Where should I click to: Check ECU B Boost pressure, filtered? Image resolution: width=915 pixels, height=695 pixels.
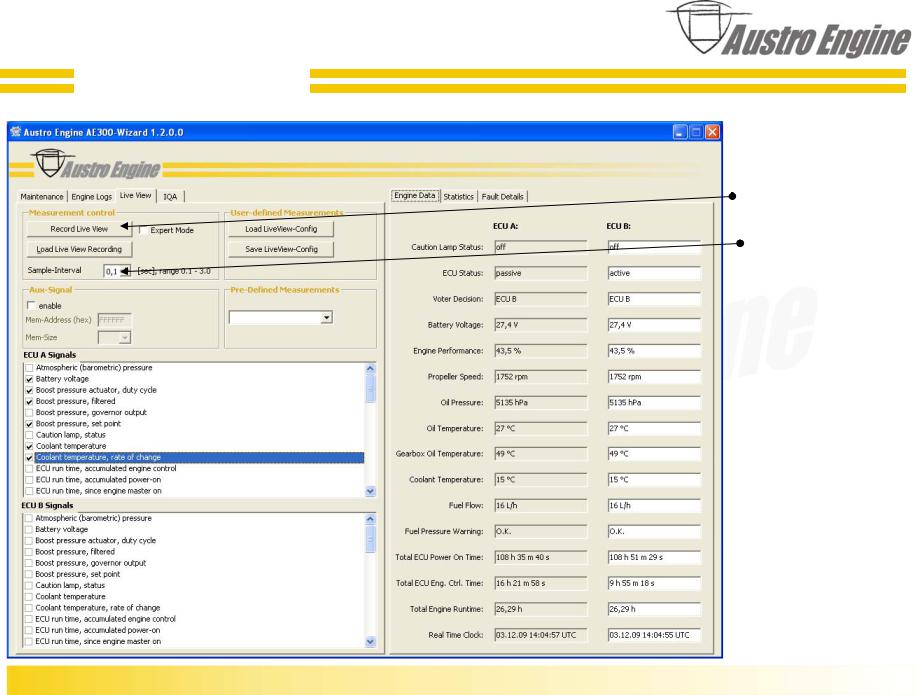[29, 552]
